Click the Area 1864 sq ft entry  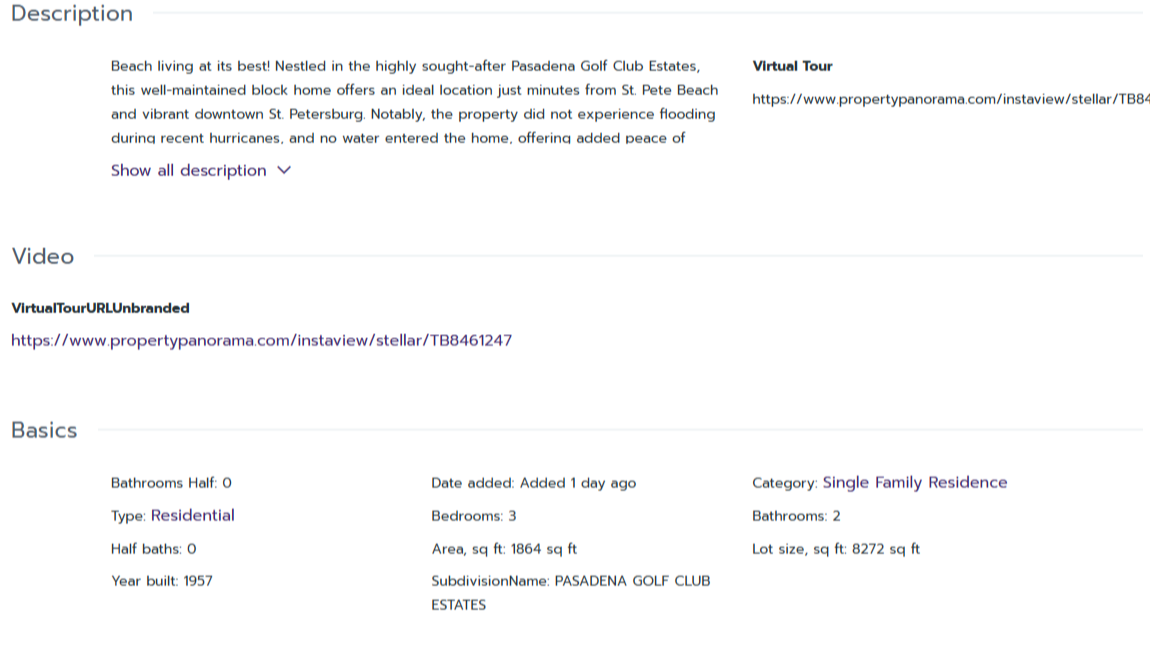[504, 549]
